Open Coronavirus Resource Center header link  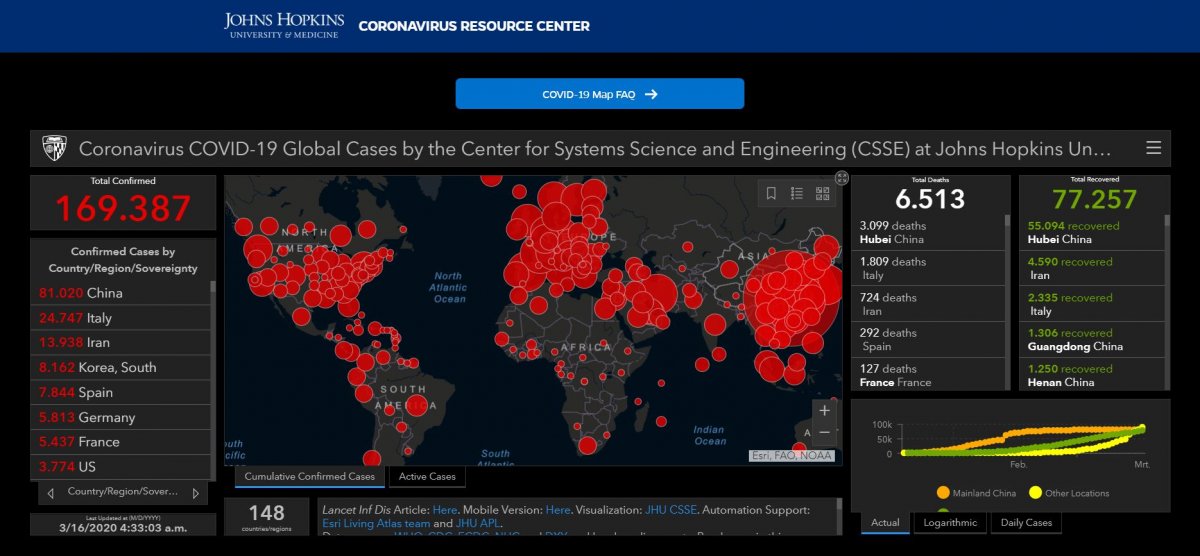tap(474, 26)
